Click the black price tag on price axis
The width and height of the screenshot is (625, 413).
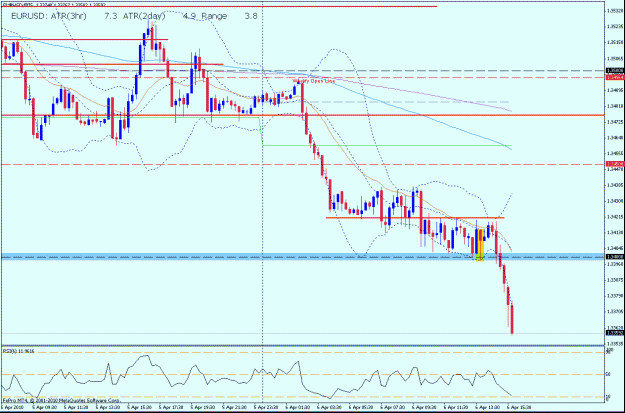pos(615,71)
